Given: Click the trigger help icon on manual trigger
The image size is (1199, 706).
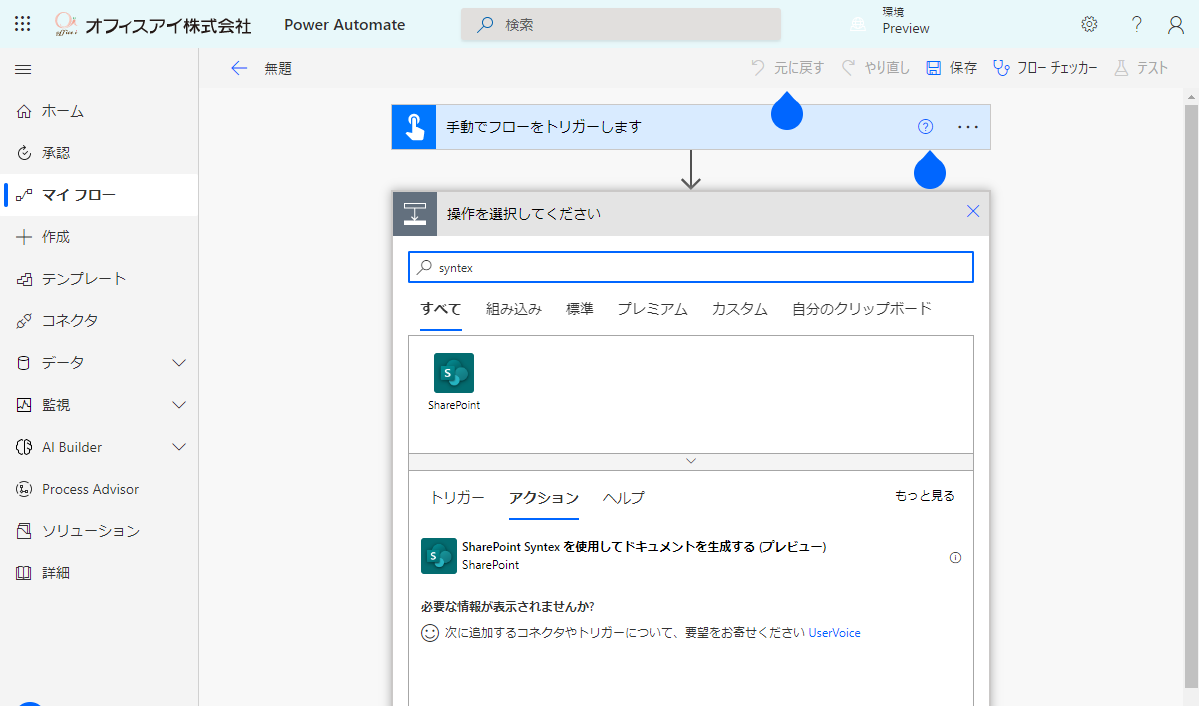Looking at the screenshot, I should point(925,127).
